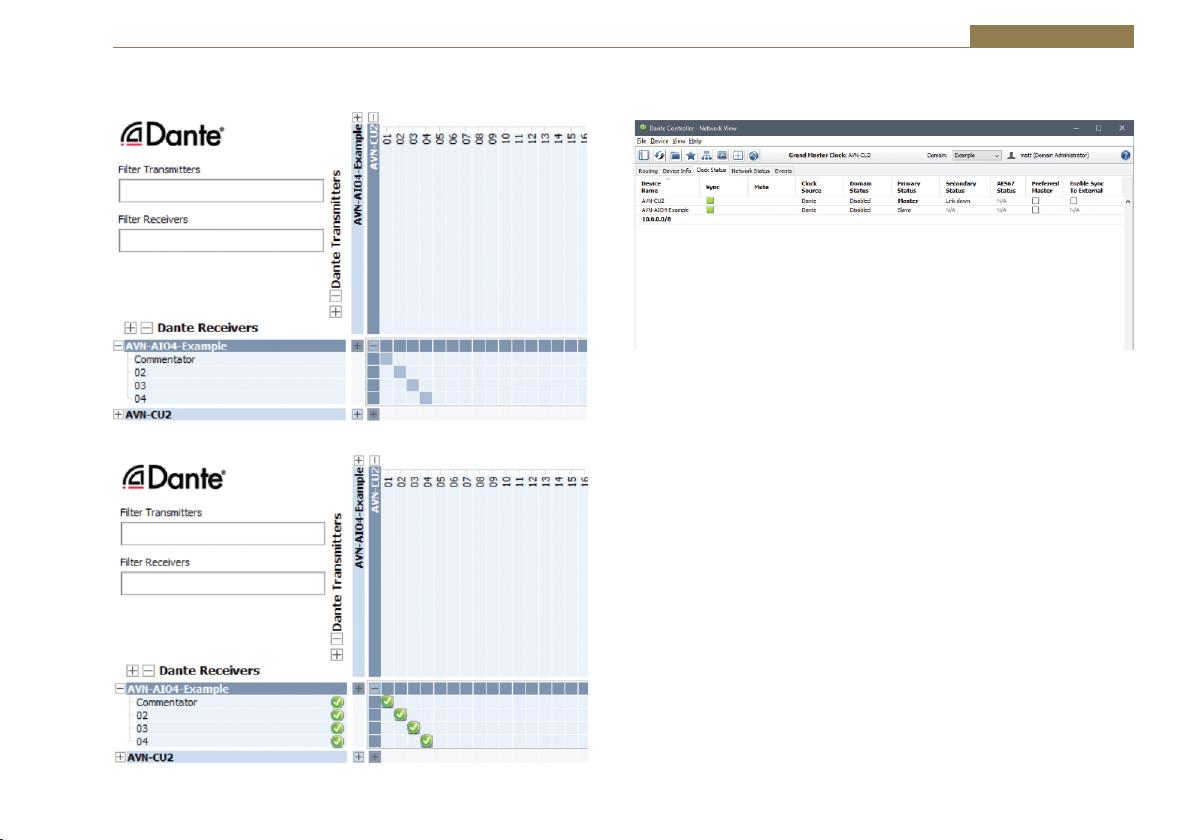Click the star icon in Dante Controller toolbar
The height and width of the screenshot is (840, 1192).
pyautogui.click(x=691, y=155)
